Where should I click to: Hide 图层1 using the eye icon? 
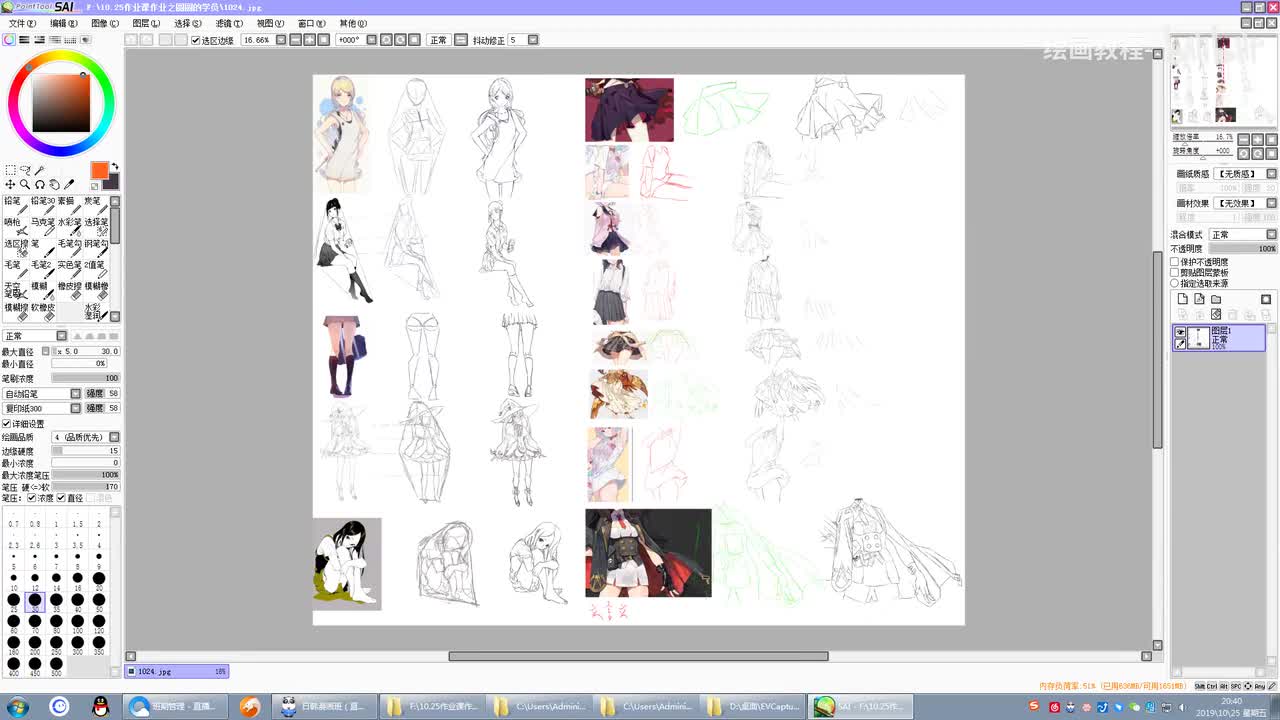click(1180, 332)
